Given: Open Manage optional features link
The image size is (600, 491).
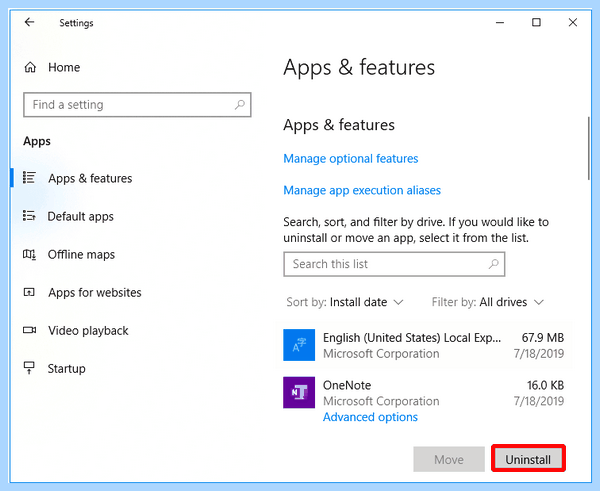Looking at the screenshot, I should 351,158.
